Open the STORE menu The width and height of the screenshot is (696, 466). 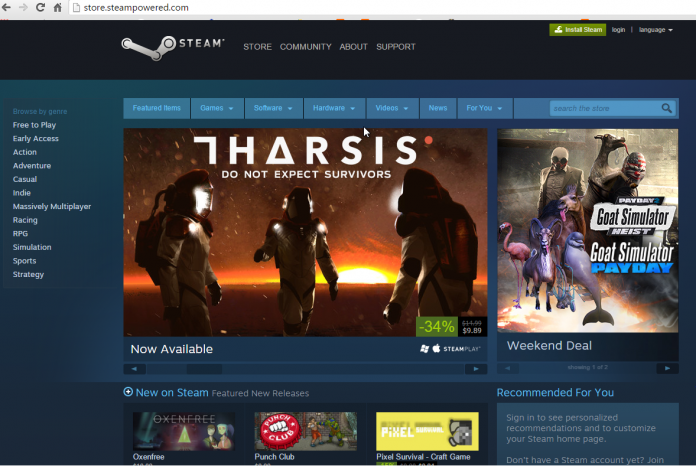257,47
